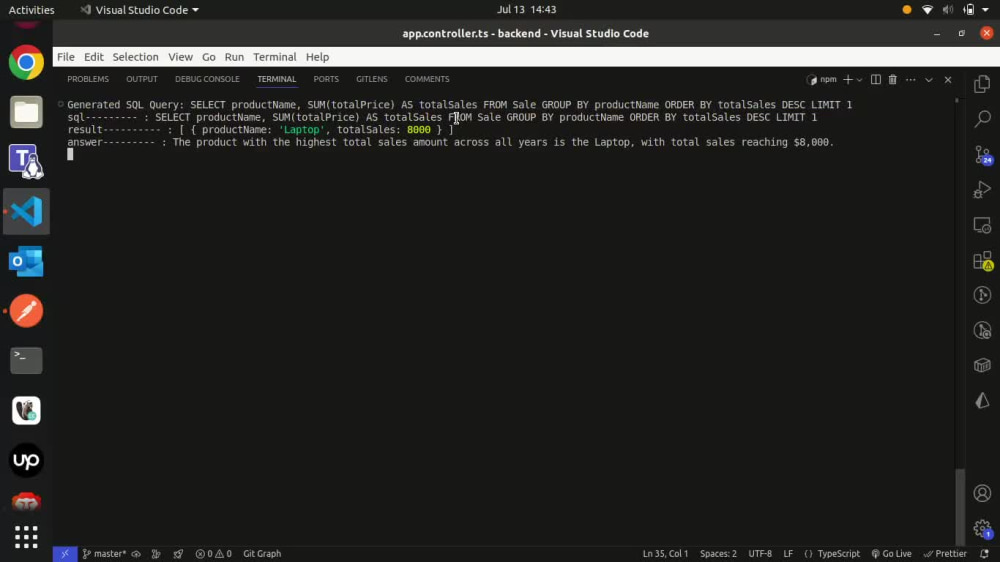Screen dimensions: 1000x562
Task: Click the terminal scrollbar thumb
Action: [960, 507]
